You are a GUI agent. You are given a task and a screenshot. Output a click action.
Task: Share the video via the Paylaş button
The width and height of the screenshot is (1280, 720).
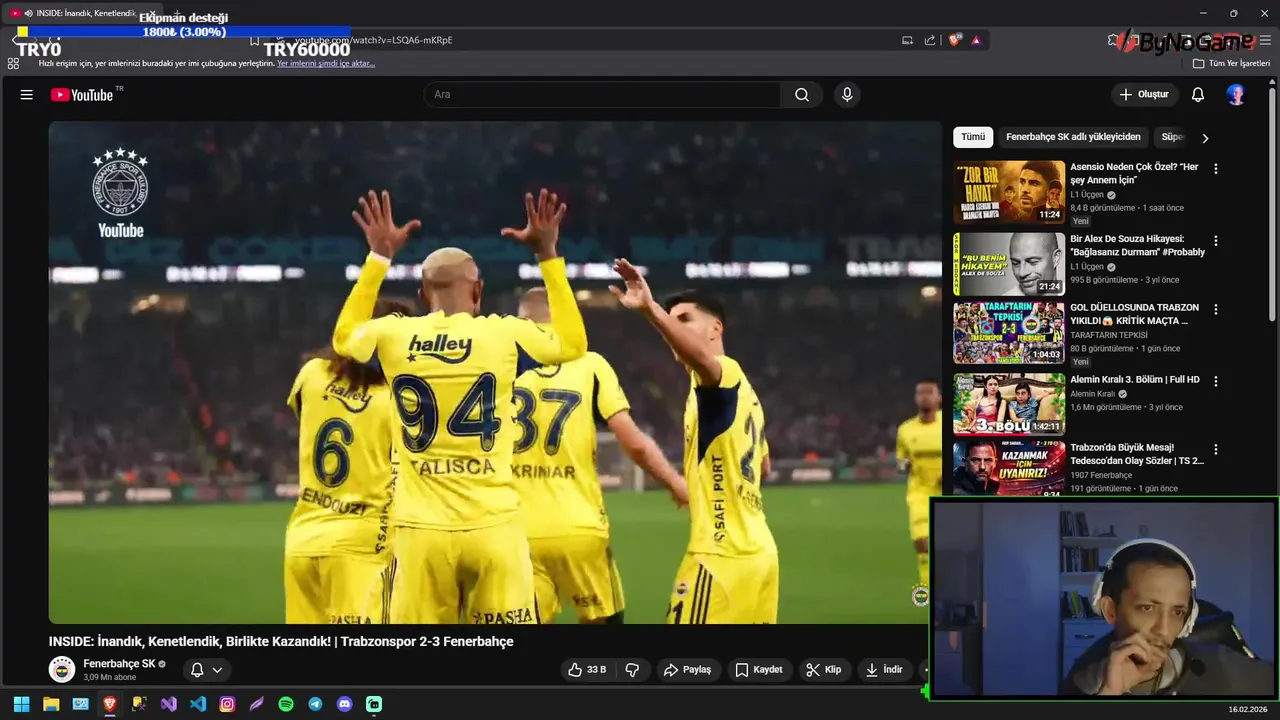point(688,670)
